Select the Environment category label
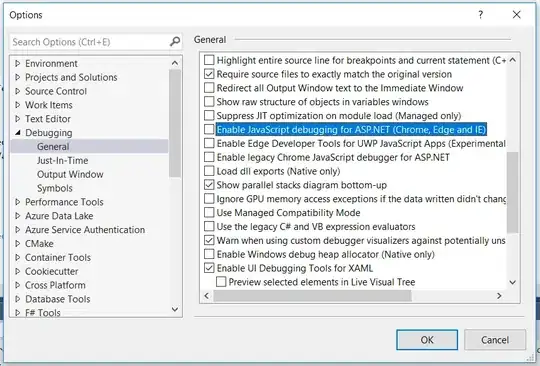Image resolution: width=540 pixels, height=366 pixels. [51, 63]
